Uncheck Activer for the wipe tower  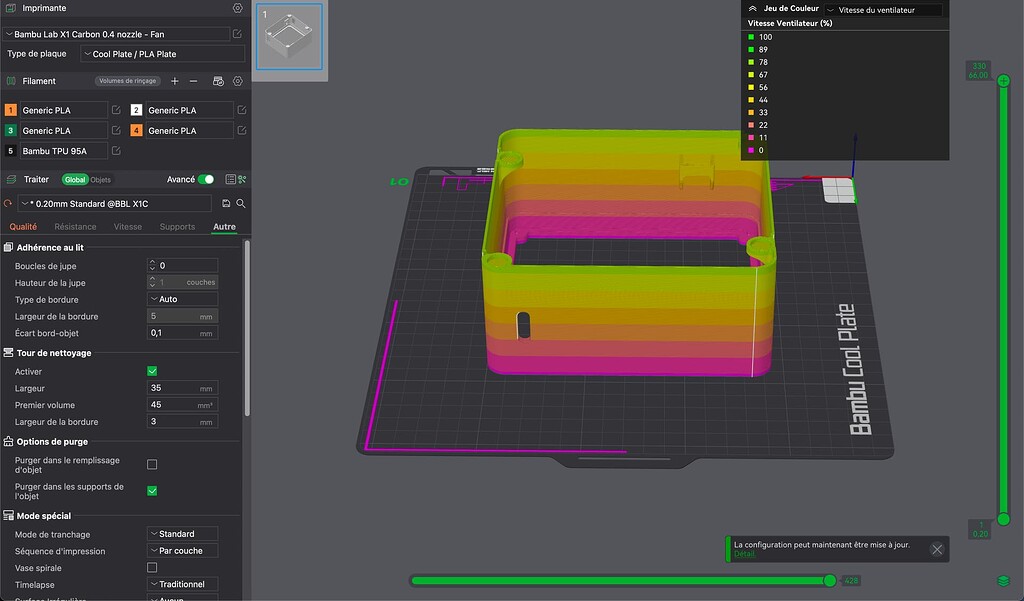click(152, 371)
